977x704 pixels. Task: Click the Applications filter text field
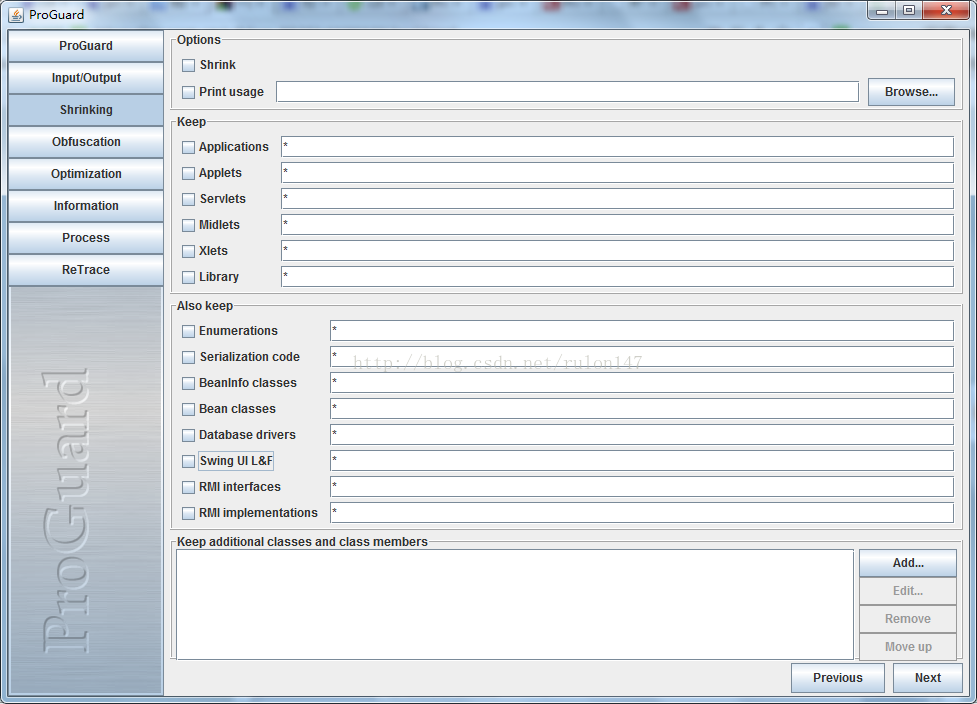[x=617, y=147]
